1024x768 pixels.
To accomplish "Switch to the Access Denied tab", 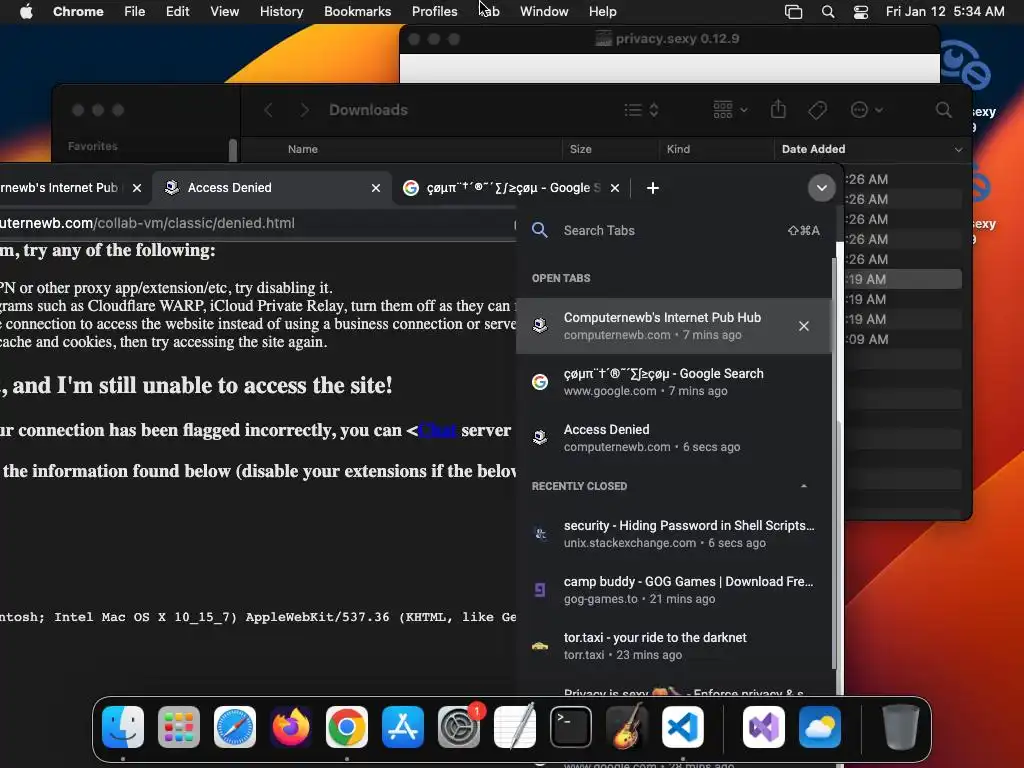I will click(271, 188).
